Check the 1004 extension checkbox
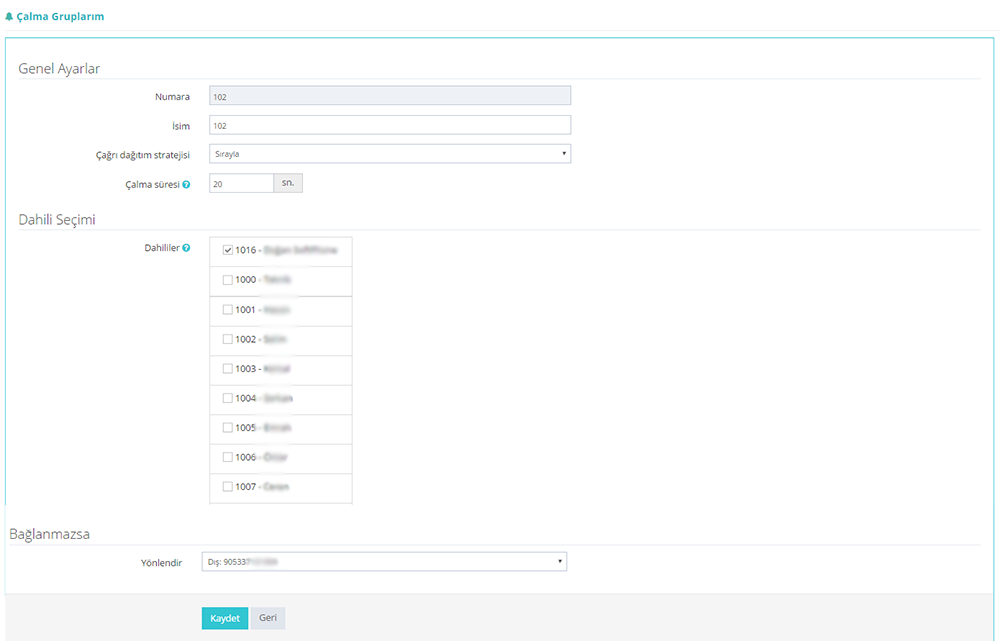This screenshot has height=641, width=1000. 228,398
